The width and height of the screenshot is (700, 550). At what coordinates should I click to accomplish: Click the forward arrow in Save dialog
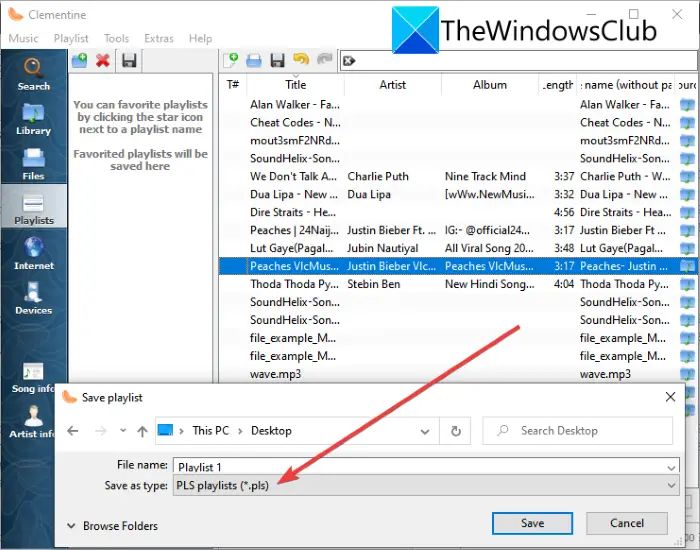[x=101, y=431]
